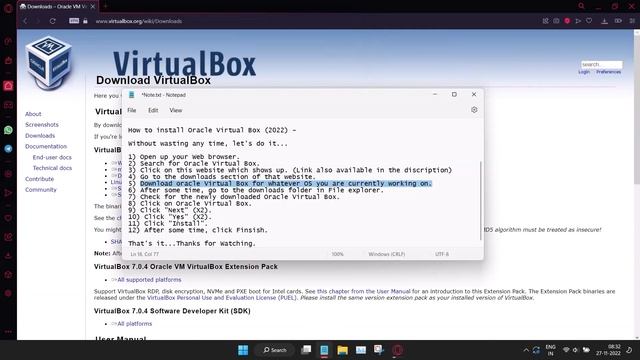The width and height of the screenshot is (640, 360).
Task: Open the Contribute navigation link
Action: [x=39, y=179]
